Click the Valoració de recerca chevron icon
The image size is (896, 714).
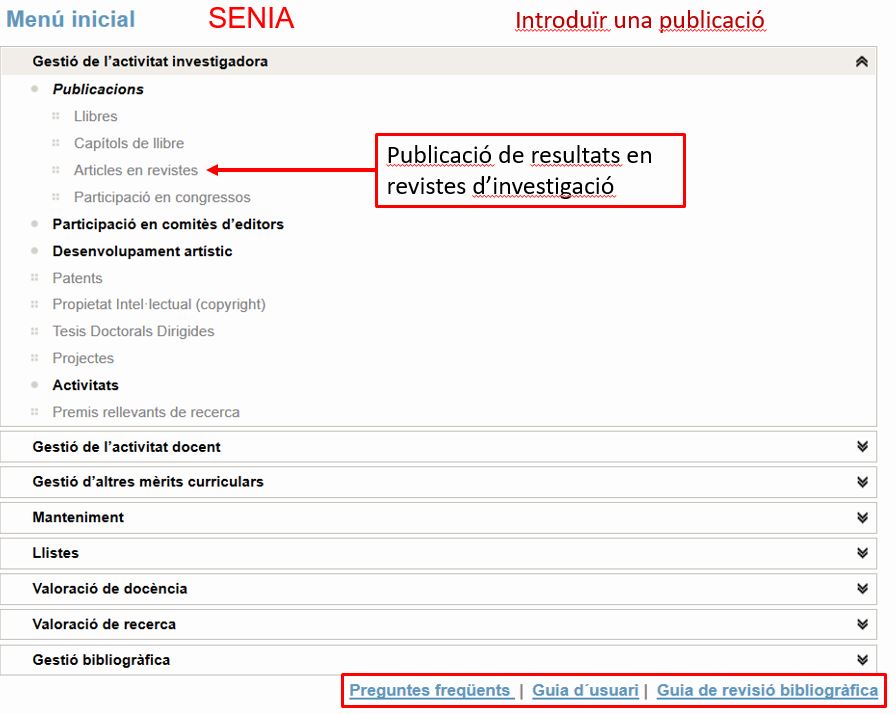click(x=862, y=624)
